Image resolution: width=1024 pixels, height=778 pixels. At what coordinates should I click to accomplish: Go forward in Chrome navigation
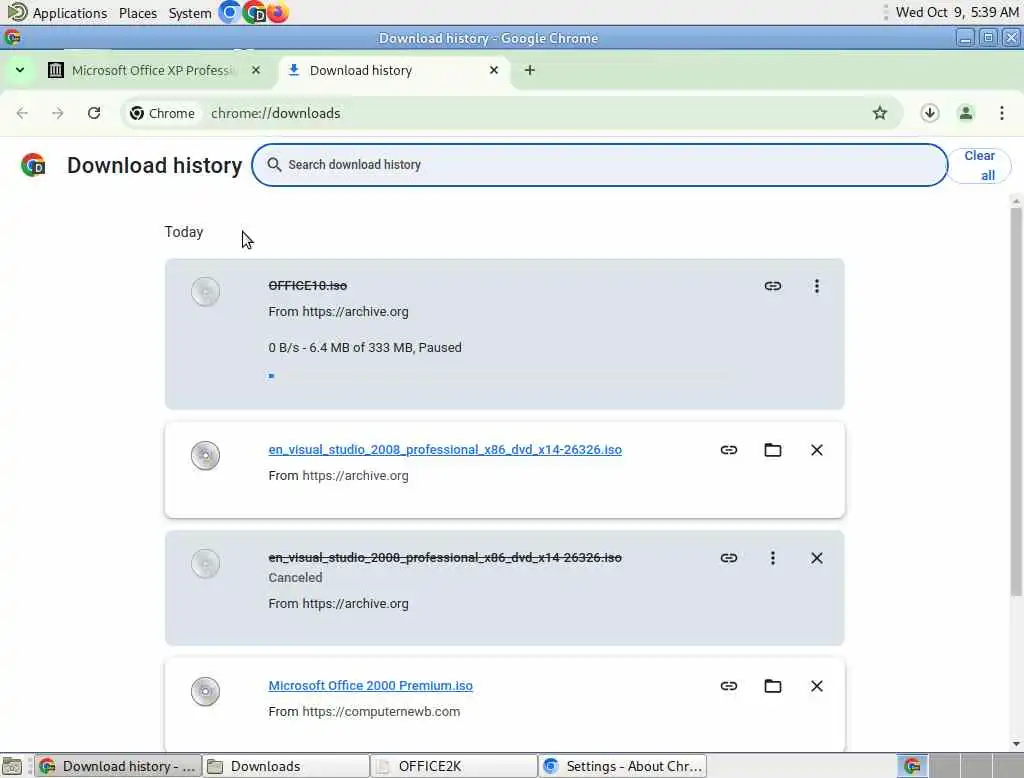(x=57, y=113)
